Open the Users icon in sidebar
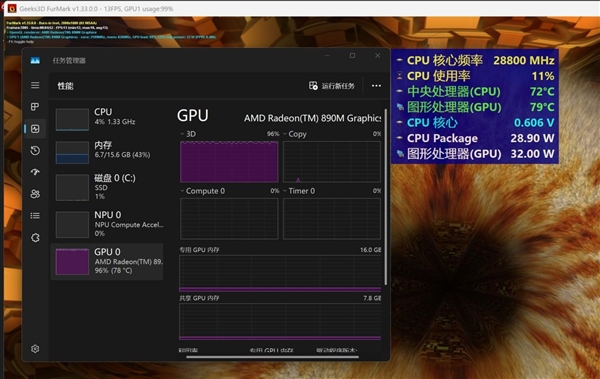Viewport: 600px width, 379px height. pyautogui.click(x=35, y=194)
